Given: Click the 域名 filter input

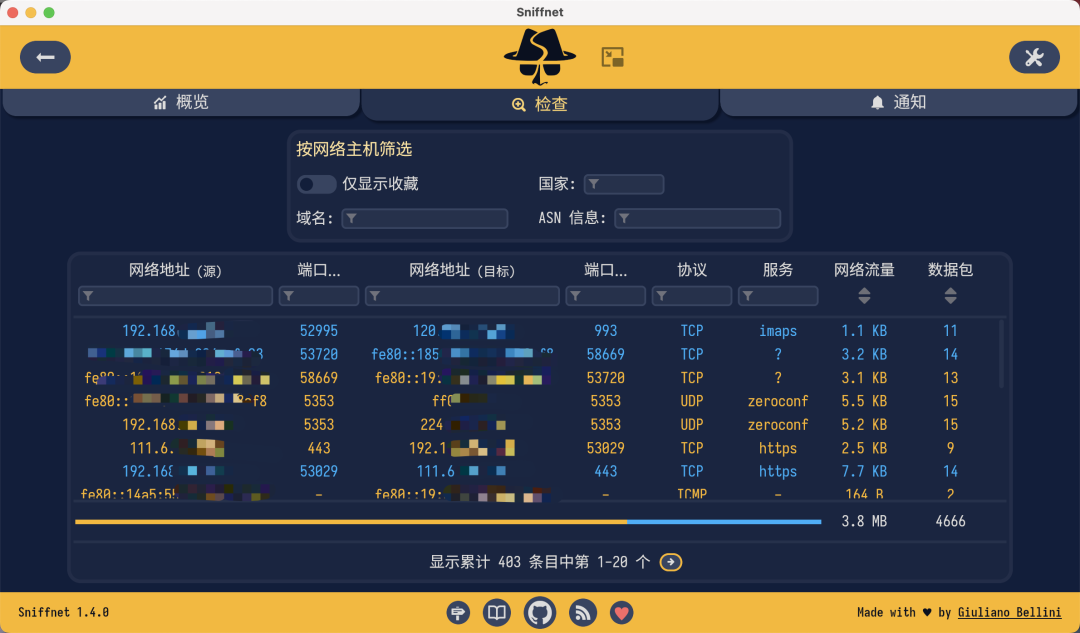Looking at the screenshot, I should (x=425, y=218).
